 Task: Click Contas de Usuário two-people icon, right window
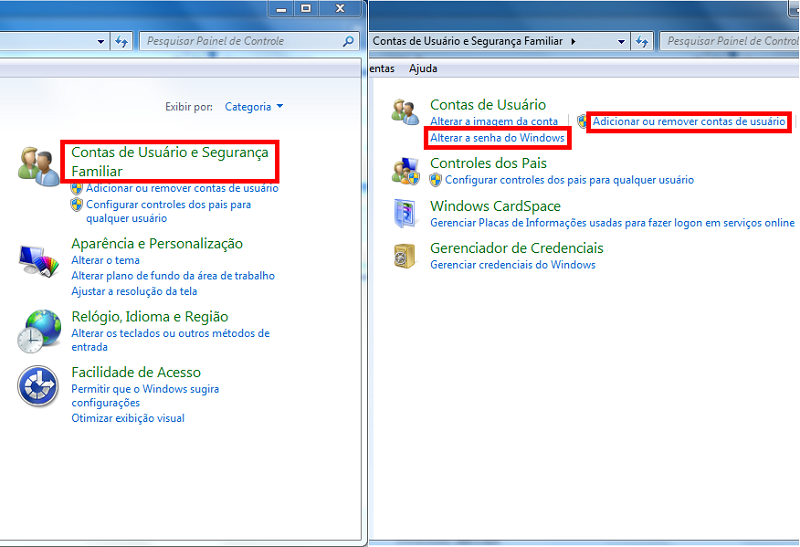coord(406,112)
